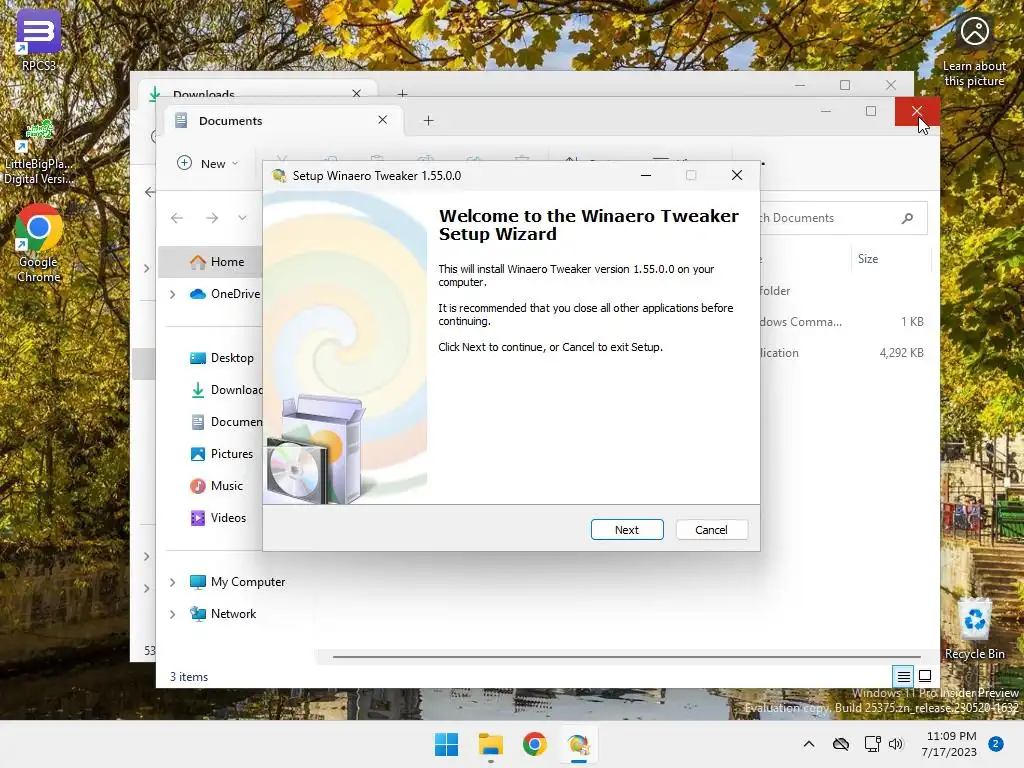Screen dimensions: 1024x768
Task: Open Music folder in navigation pane
Action: coord(217,486)
